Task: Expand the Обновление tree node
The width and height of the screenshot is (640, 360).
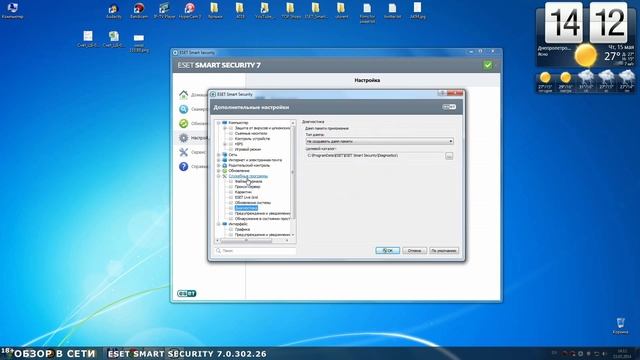Action: [219, 171]
